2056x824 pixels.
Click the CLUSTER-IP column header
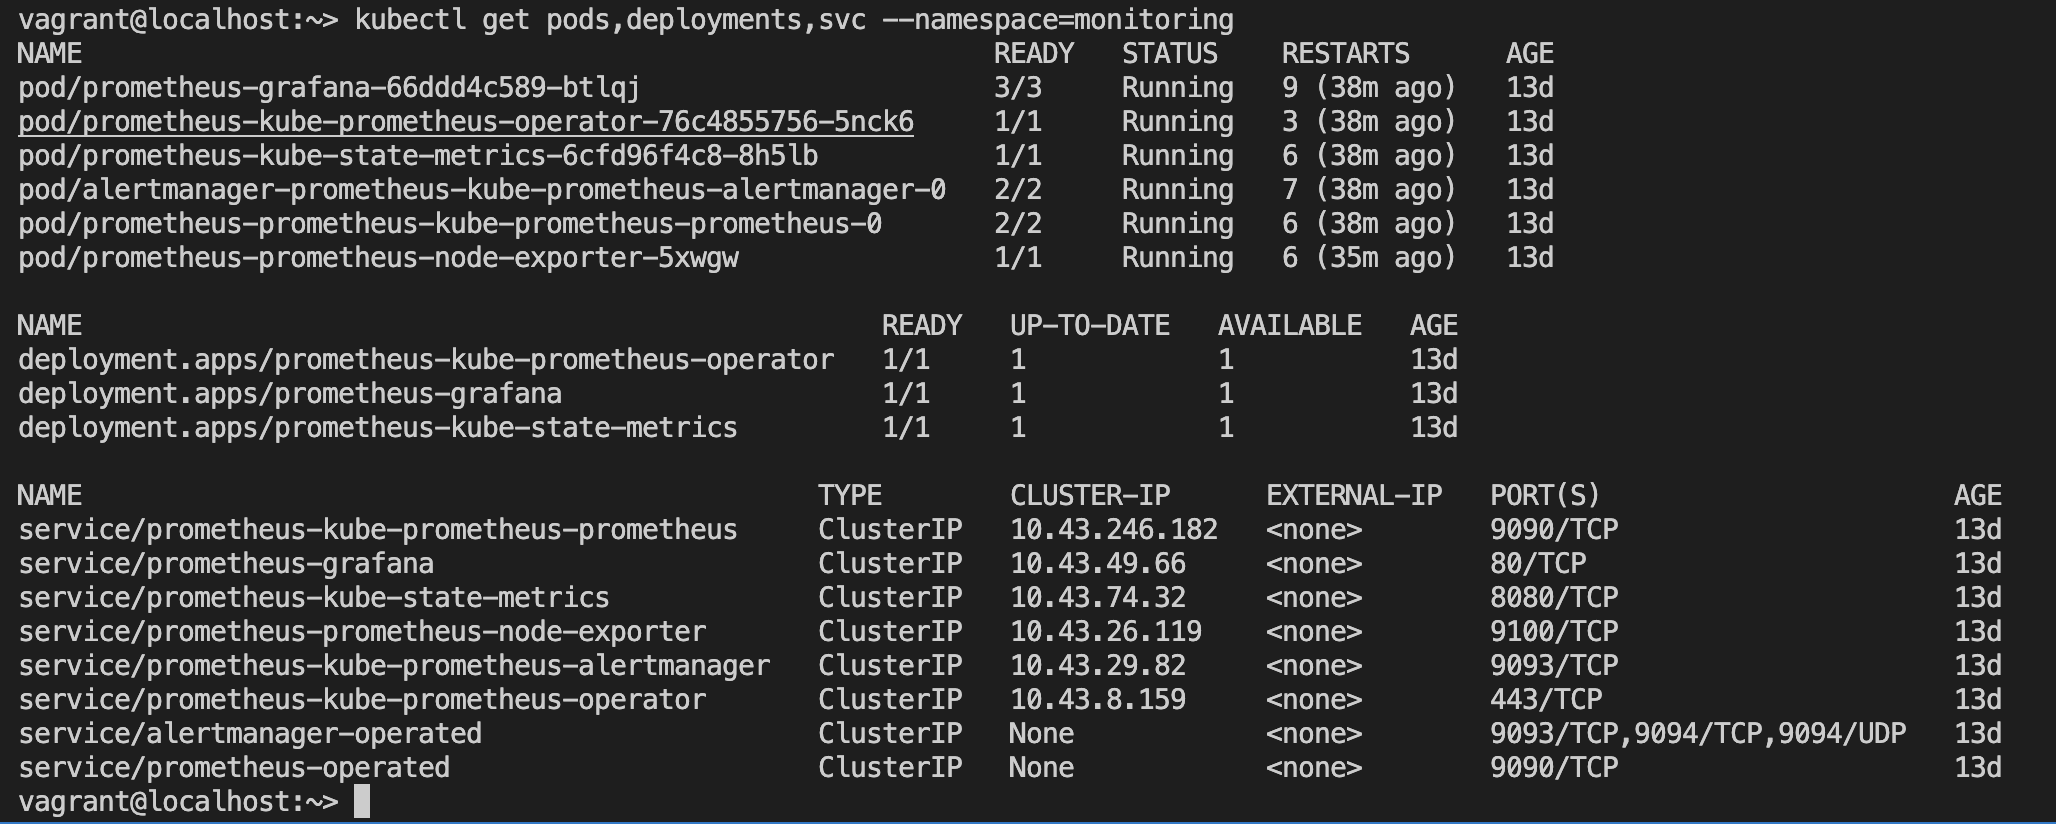(x=1090, y=496)
